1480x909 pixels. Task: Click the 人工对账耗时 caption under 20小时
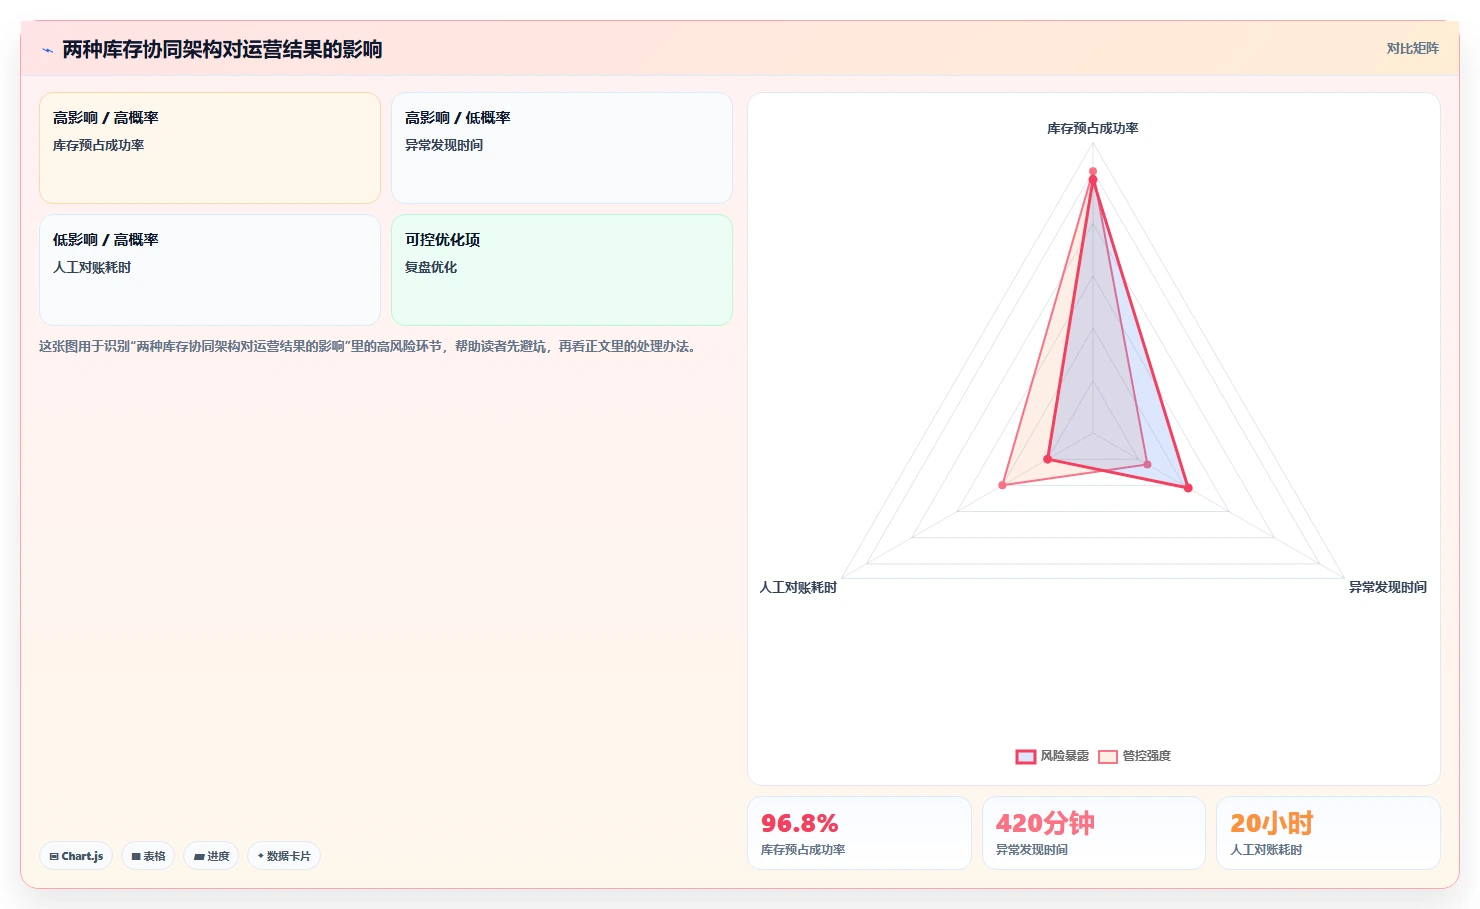(x=1266, y=850)
